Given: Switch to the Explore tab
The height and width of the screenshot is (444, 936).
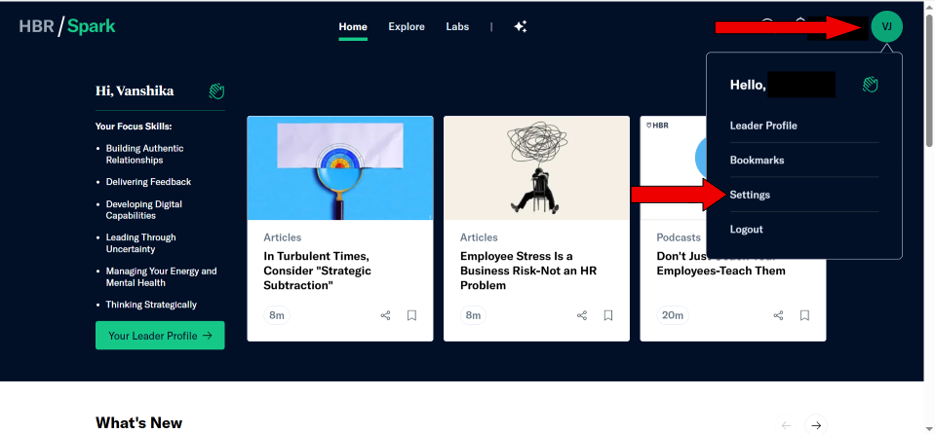Looking at the screenshot, I should pyautogui.click(x=406, y=27).
